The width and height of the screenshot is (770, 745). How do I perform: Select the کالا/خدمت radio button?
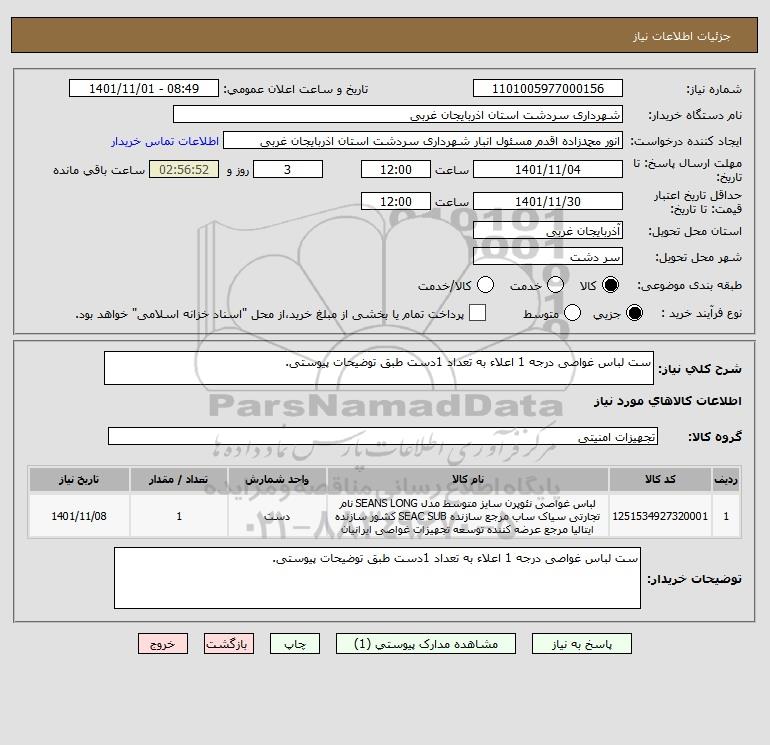[486, 285]
